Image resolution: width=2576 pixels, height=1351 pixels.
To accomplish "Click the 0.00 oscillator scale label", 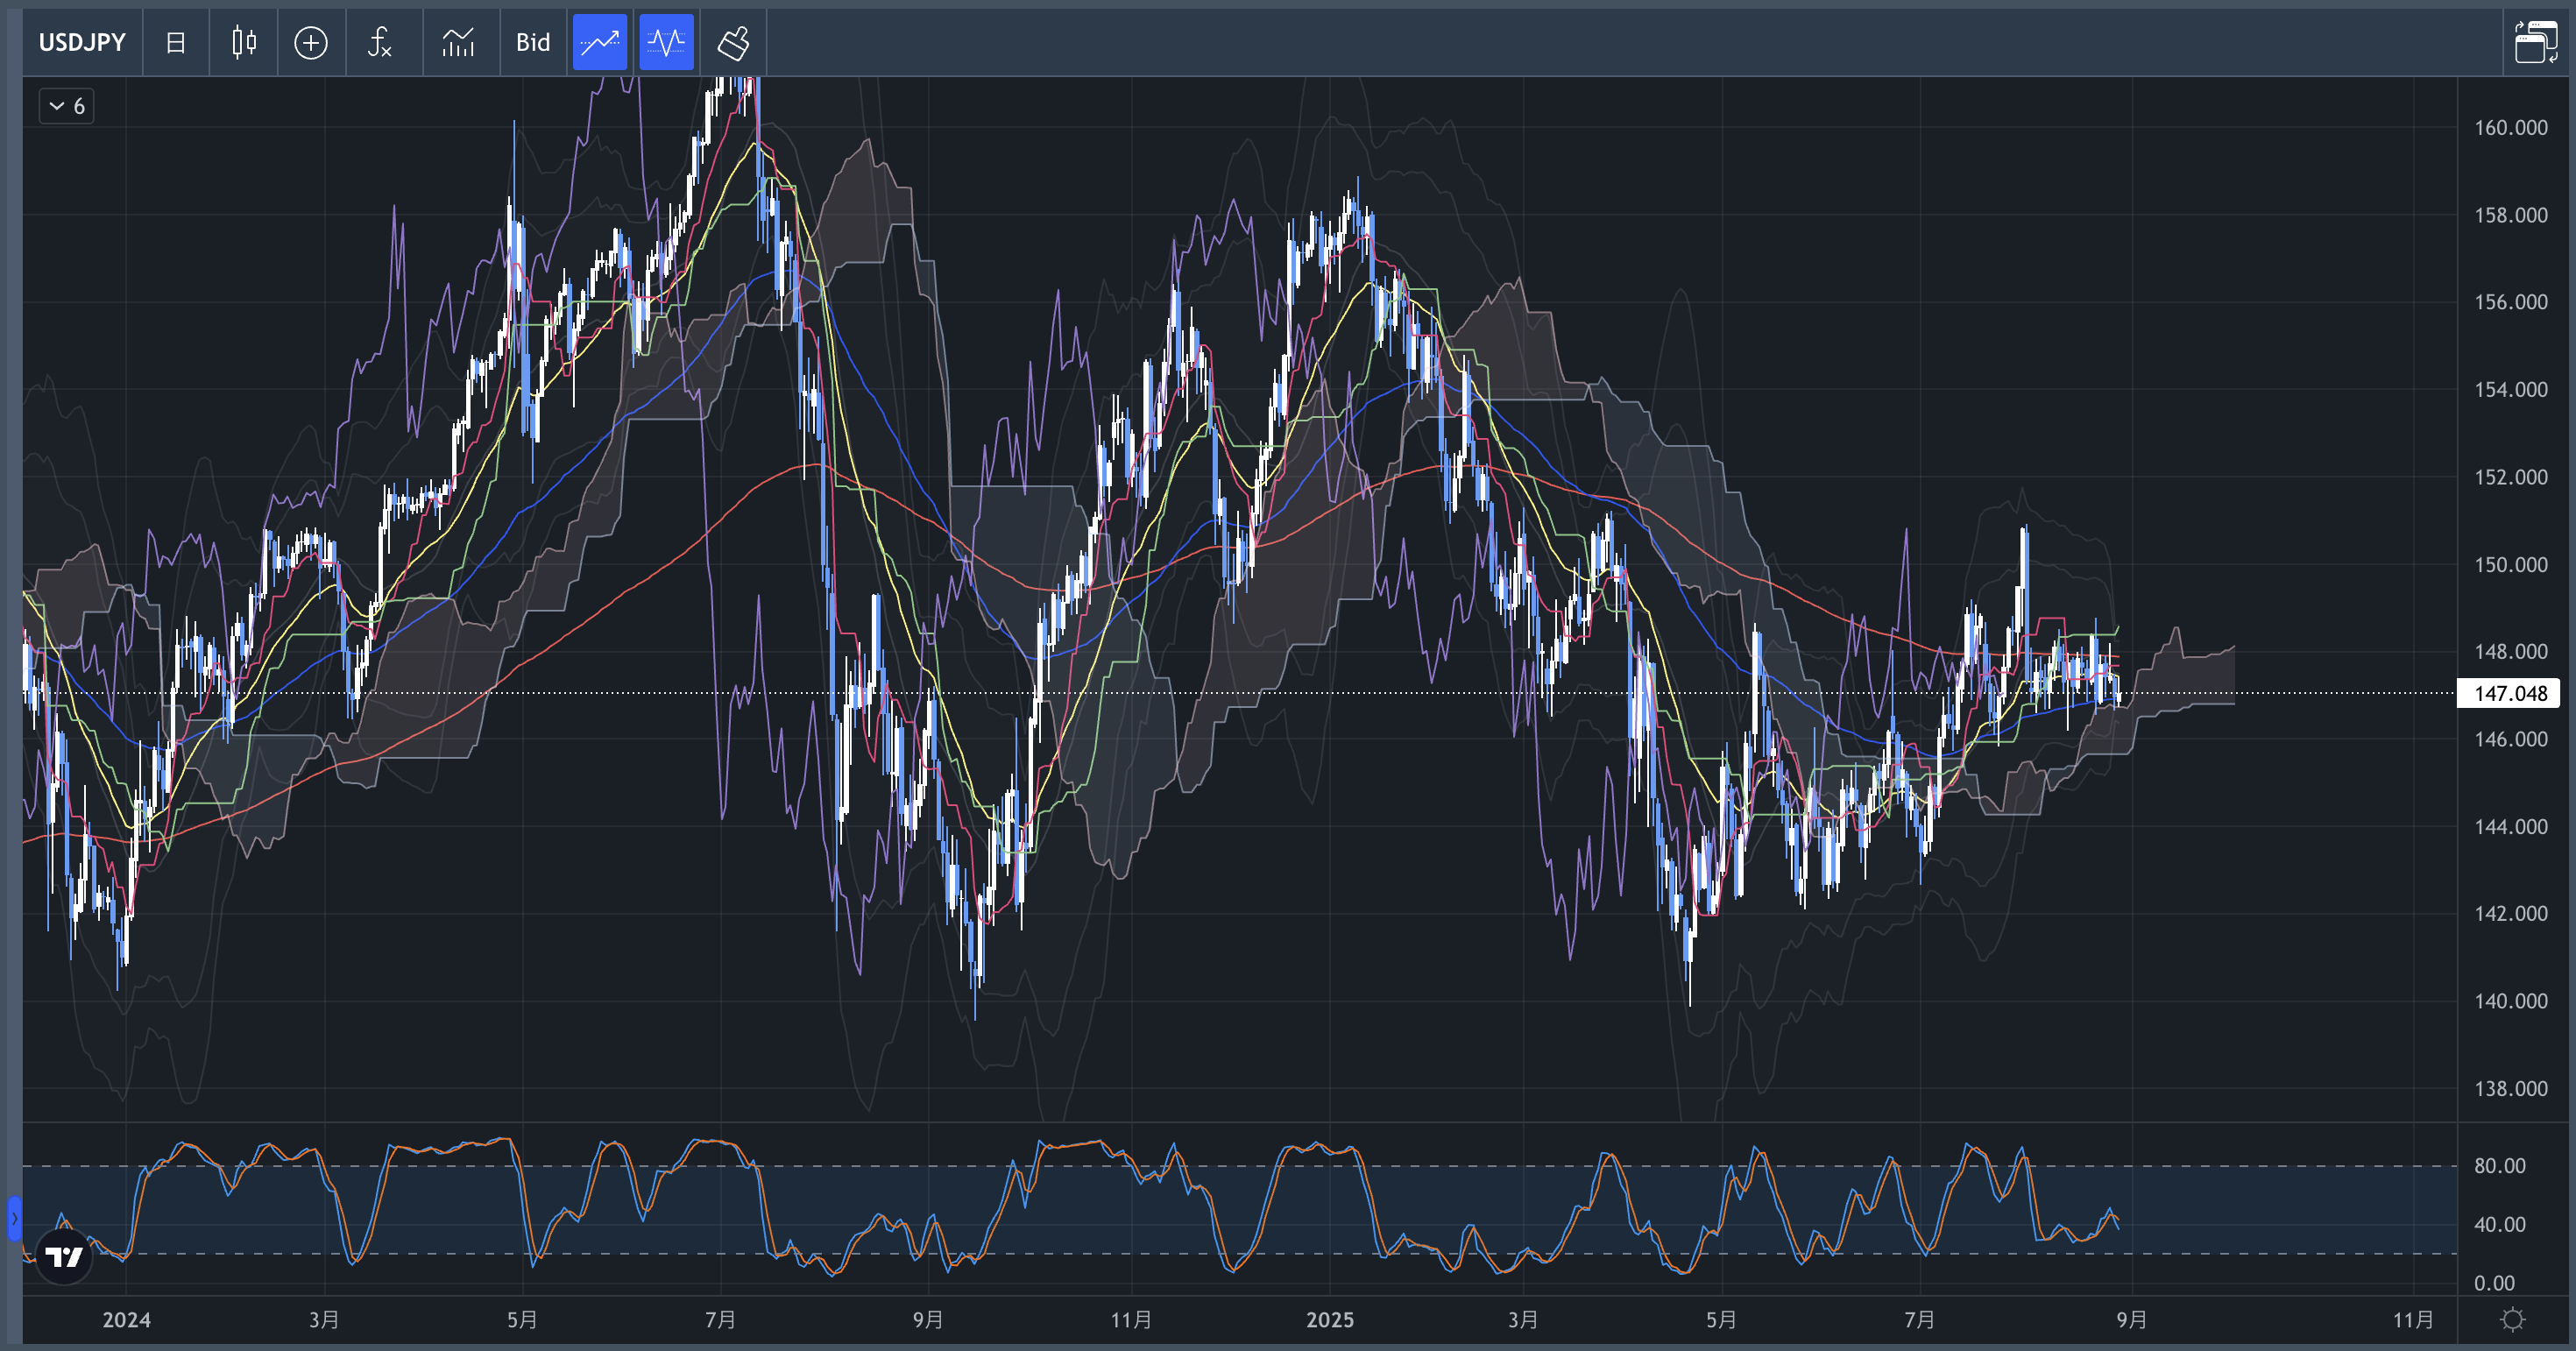I will pos(2494,1283).
